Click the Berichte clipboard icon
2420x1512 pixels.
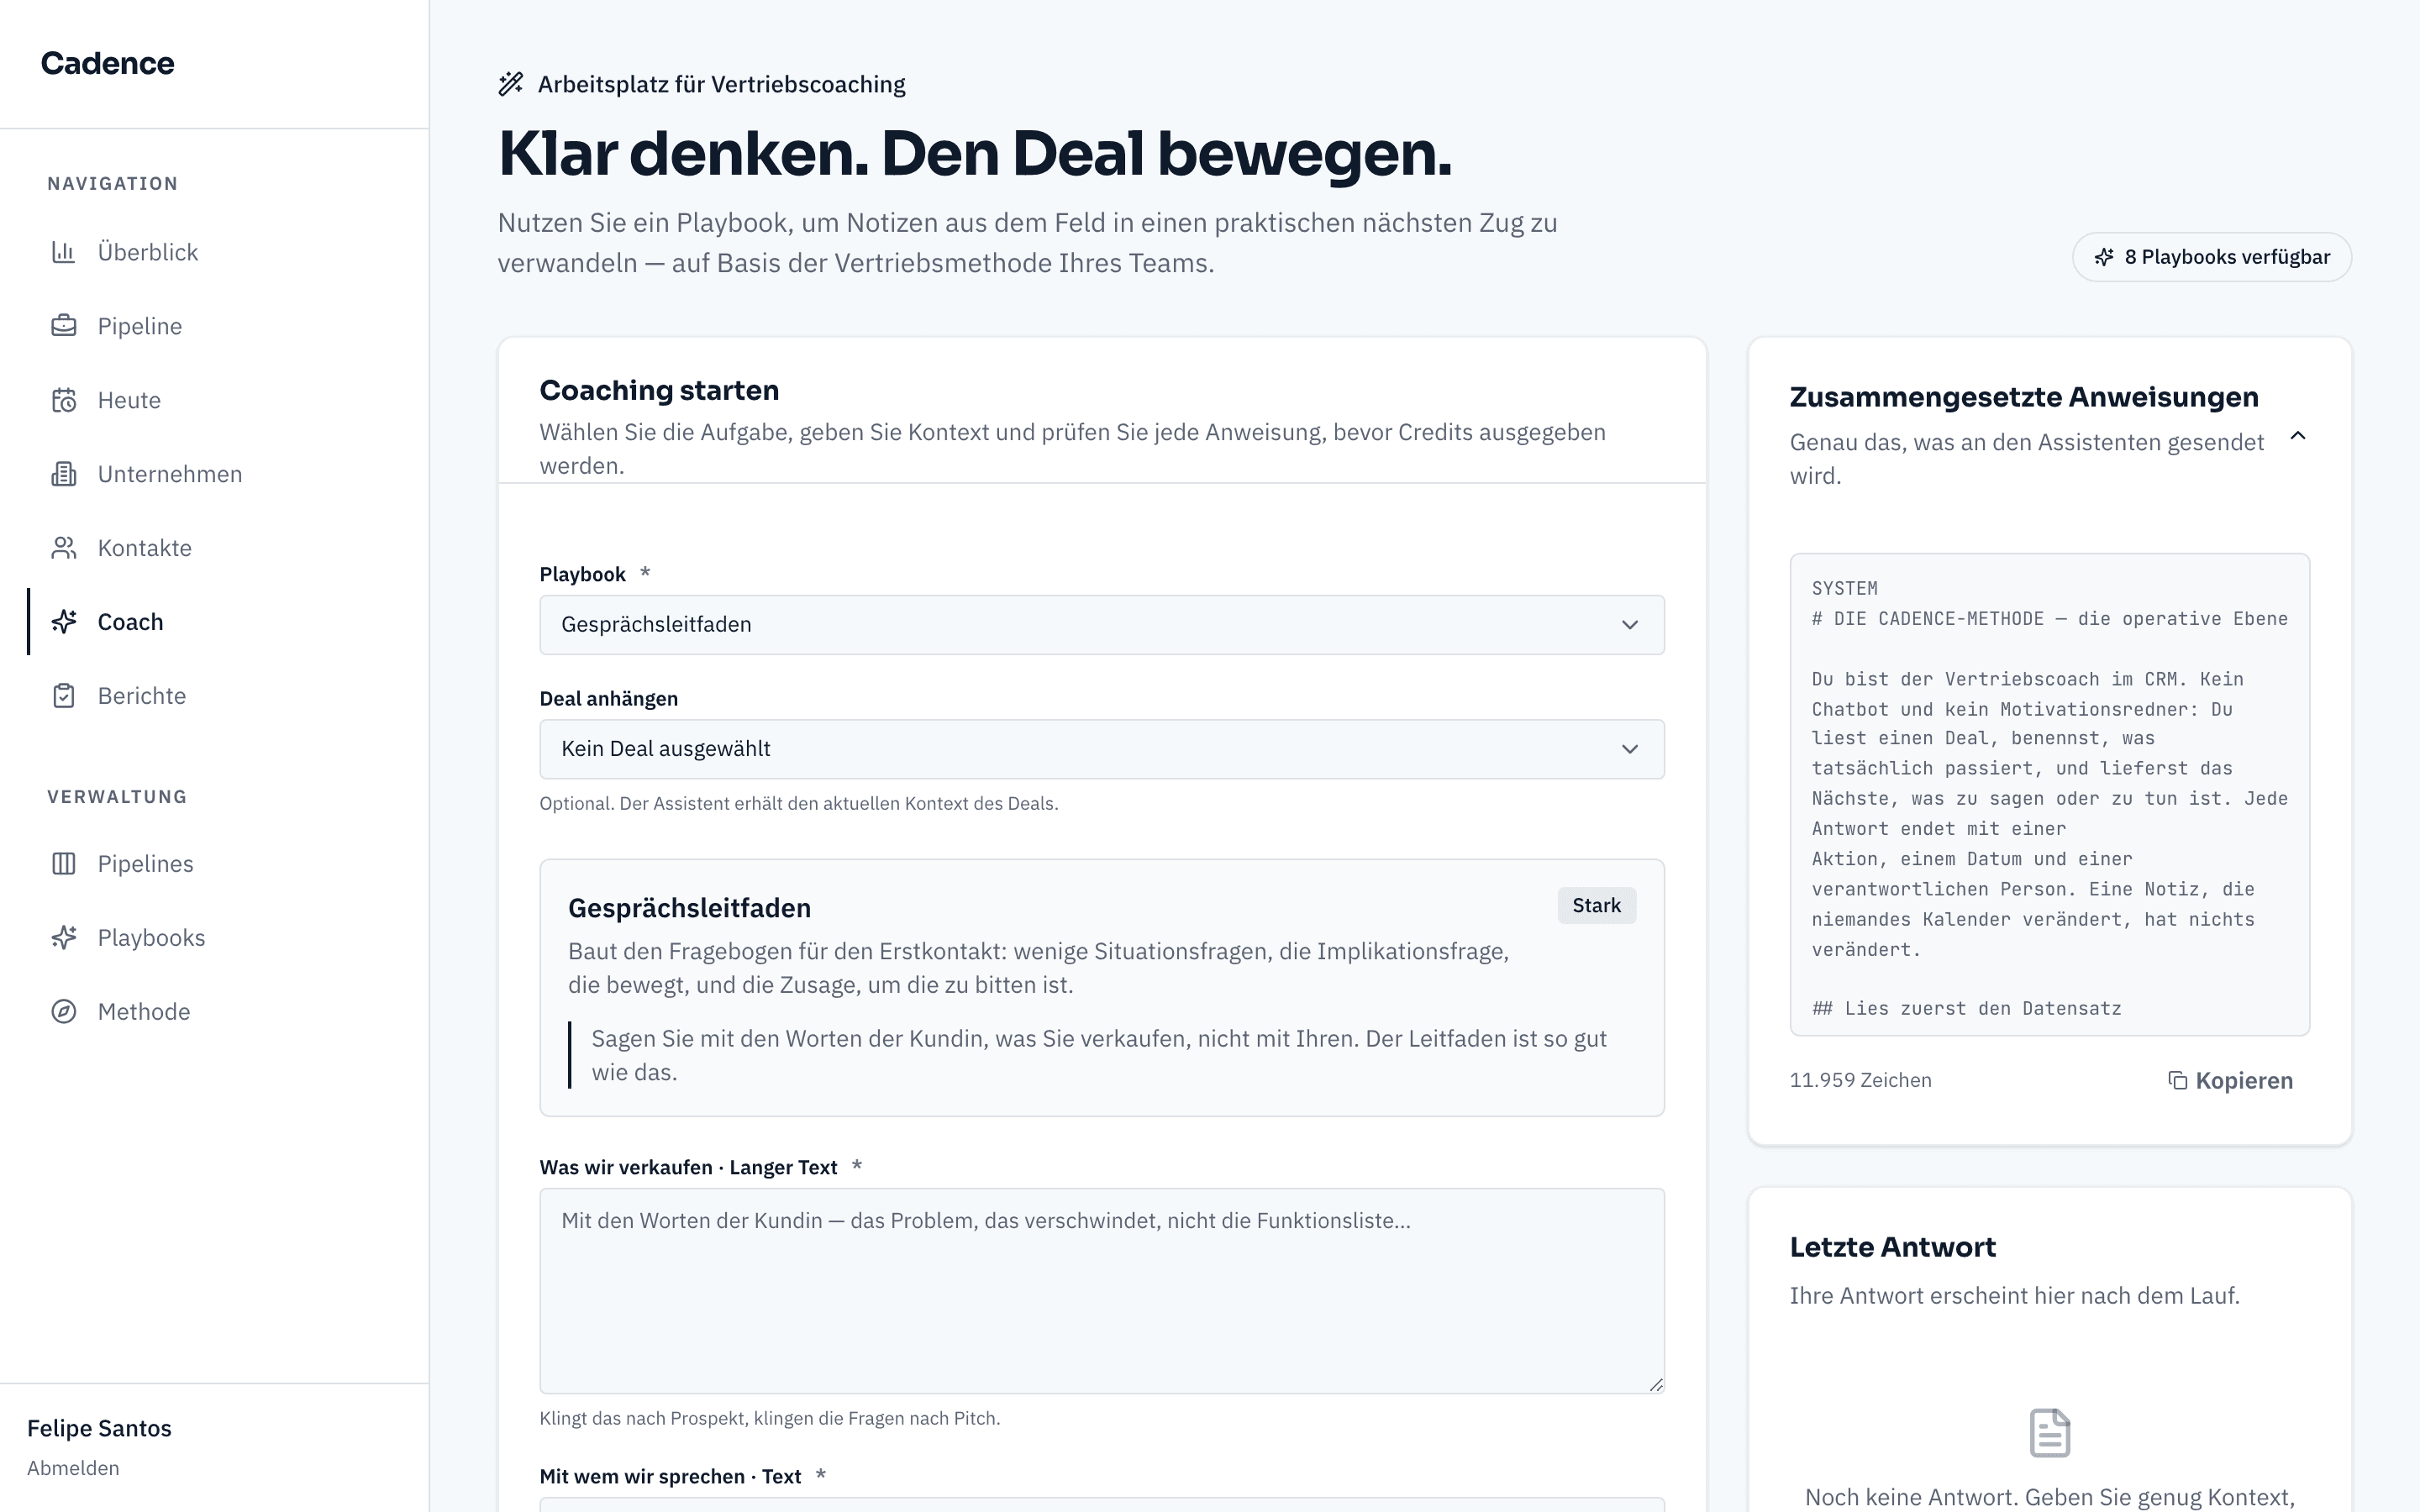(x=64, y=696)
